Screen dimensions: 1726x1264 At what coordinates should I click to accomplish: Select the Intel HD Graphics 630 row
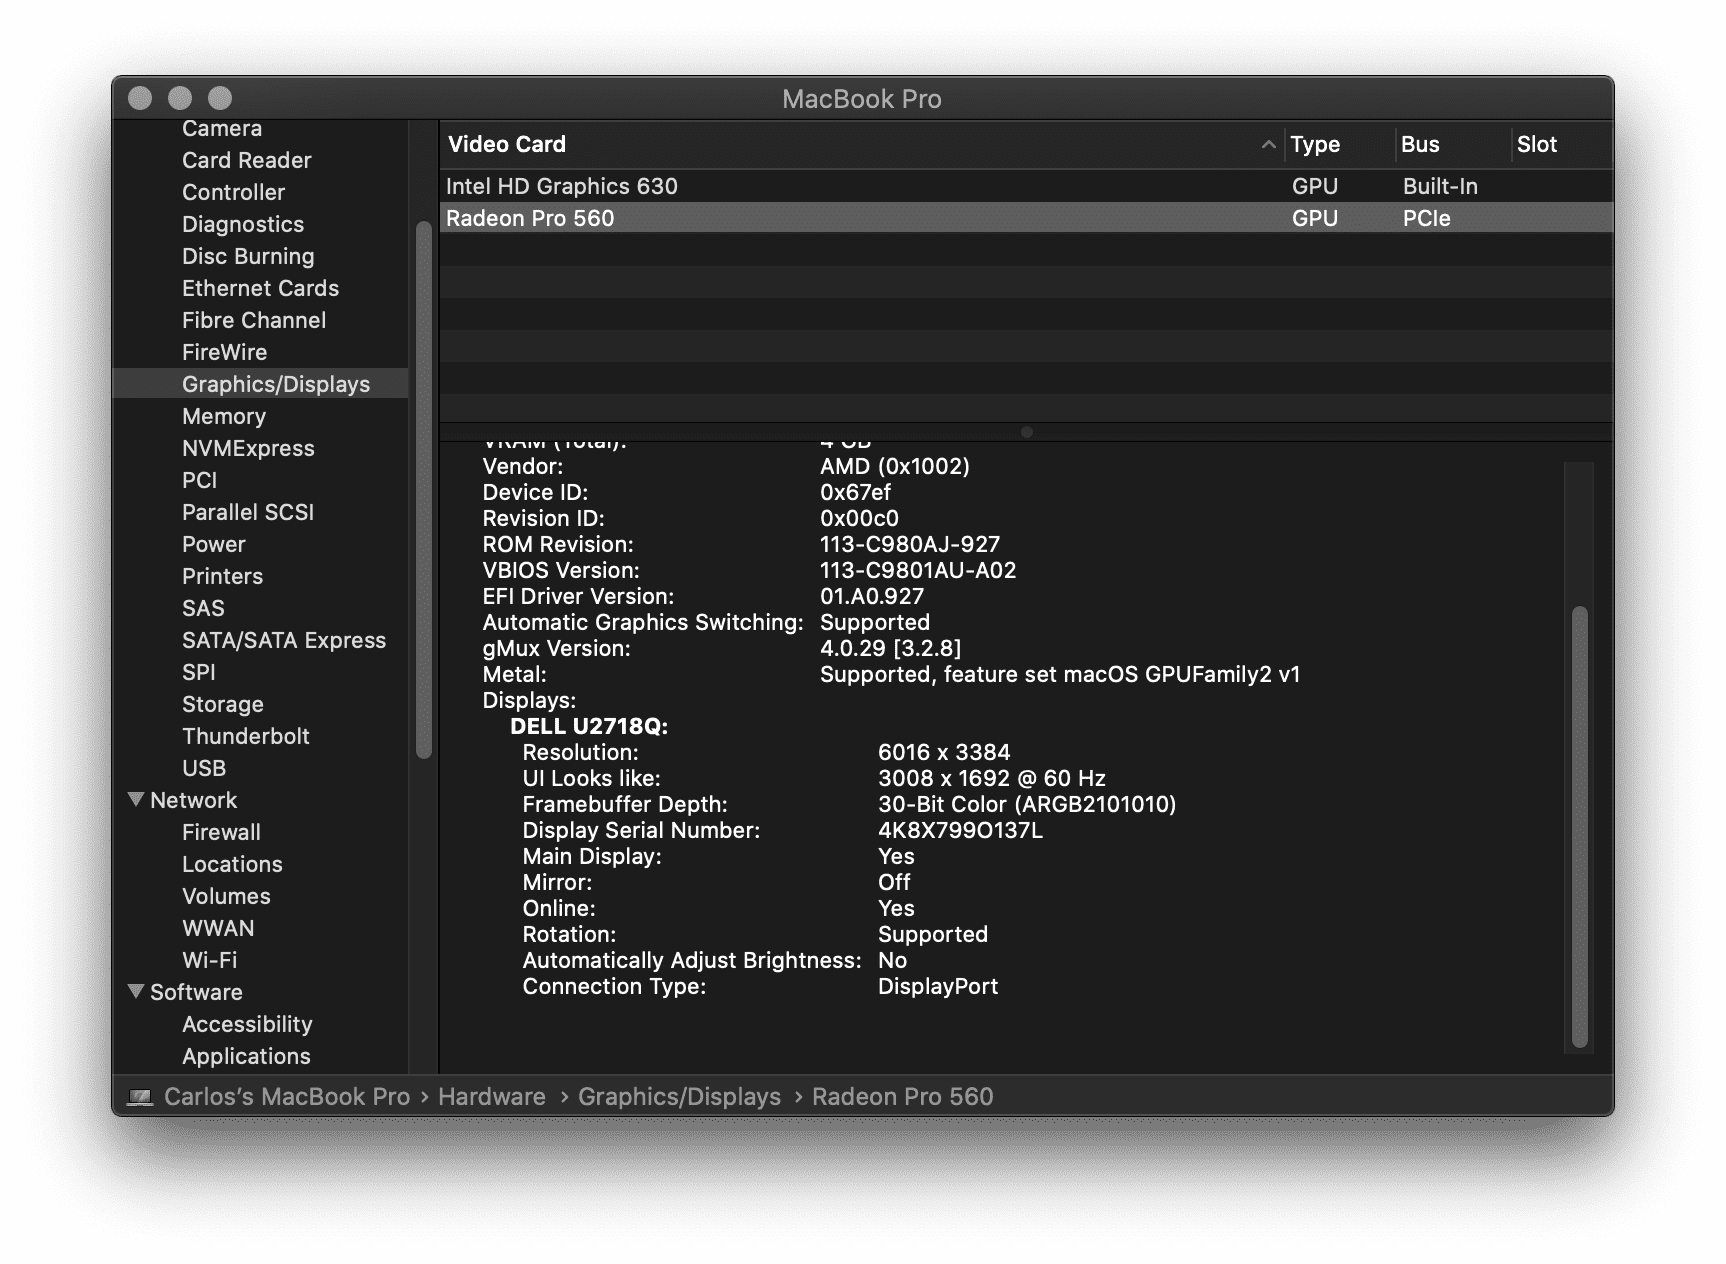click(561, 186)
